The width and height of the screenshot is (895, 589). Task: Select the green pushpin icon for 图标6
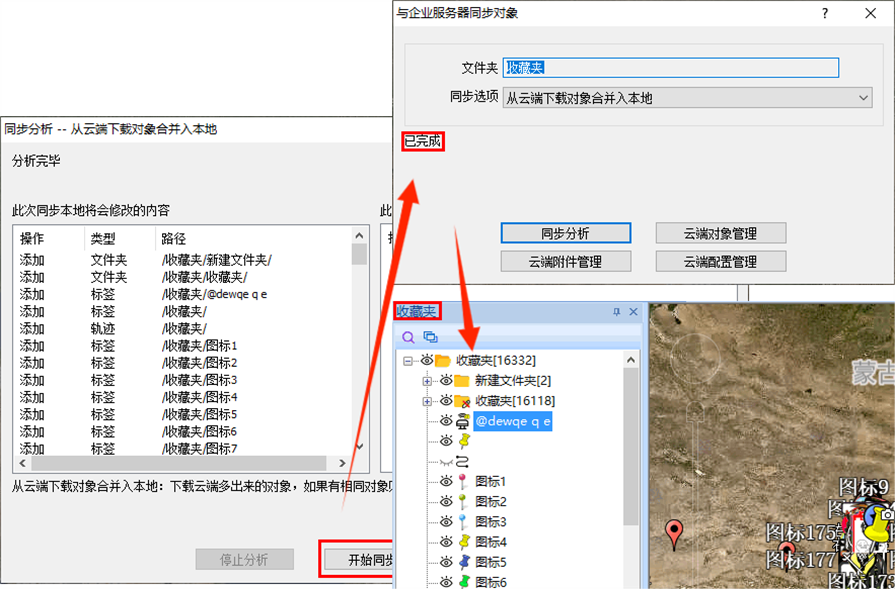pyautogui.click(x=463, y=582)
